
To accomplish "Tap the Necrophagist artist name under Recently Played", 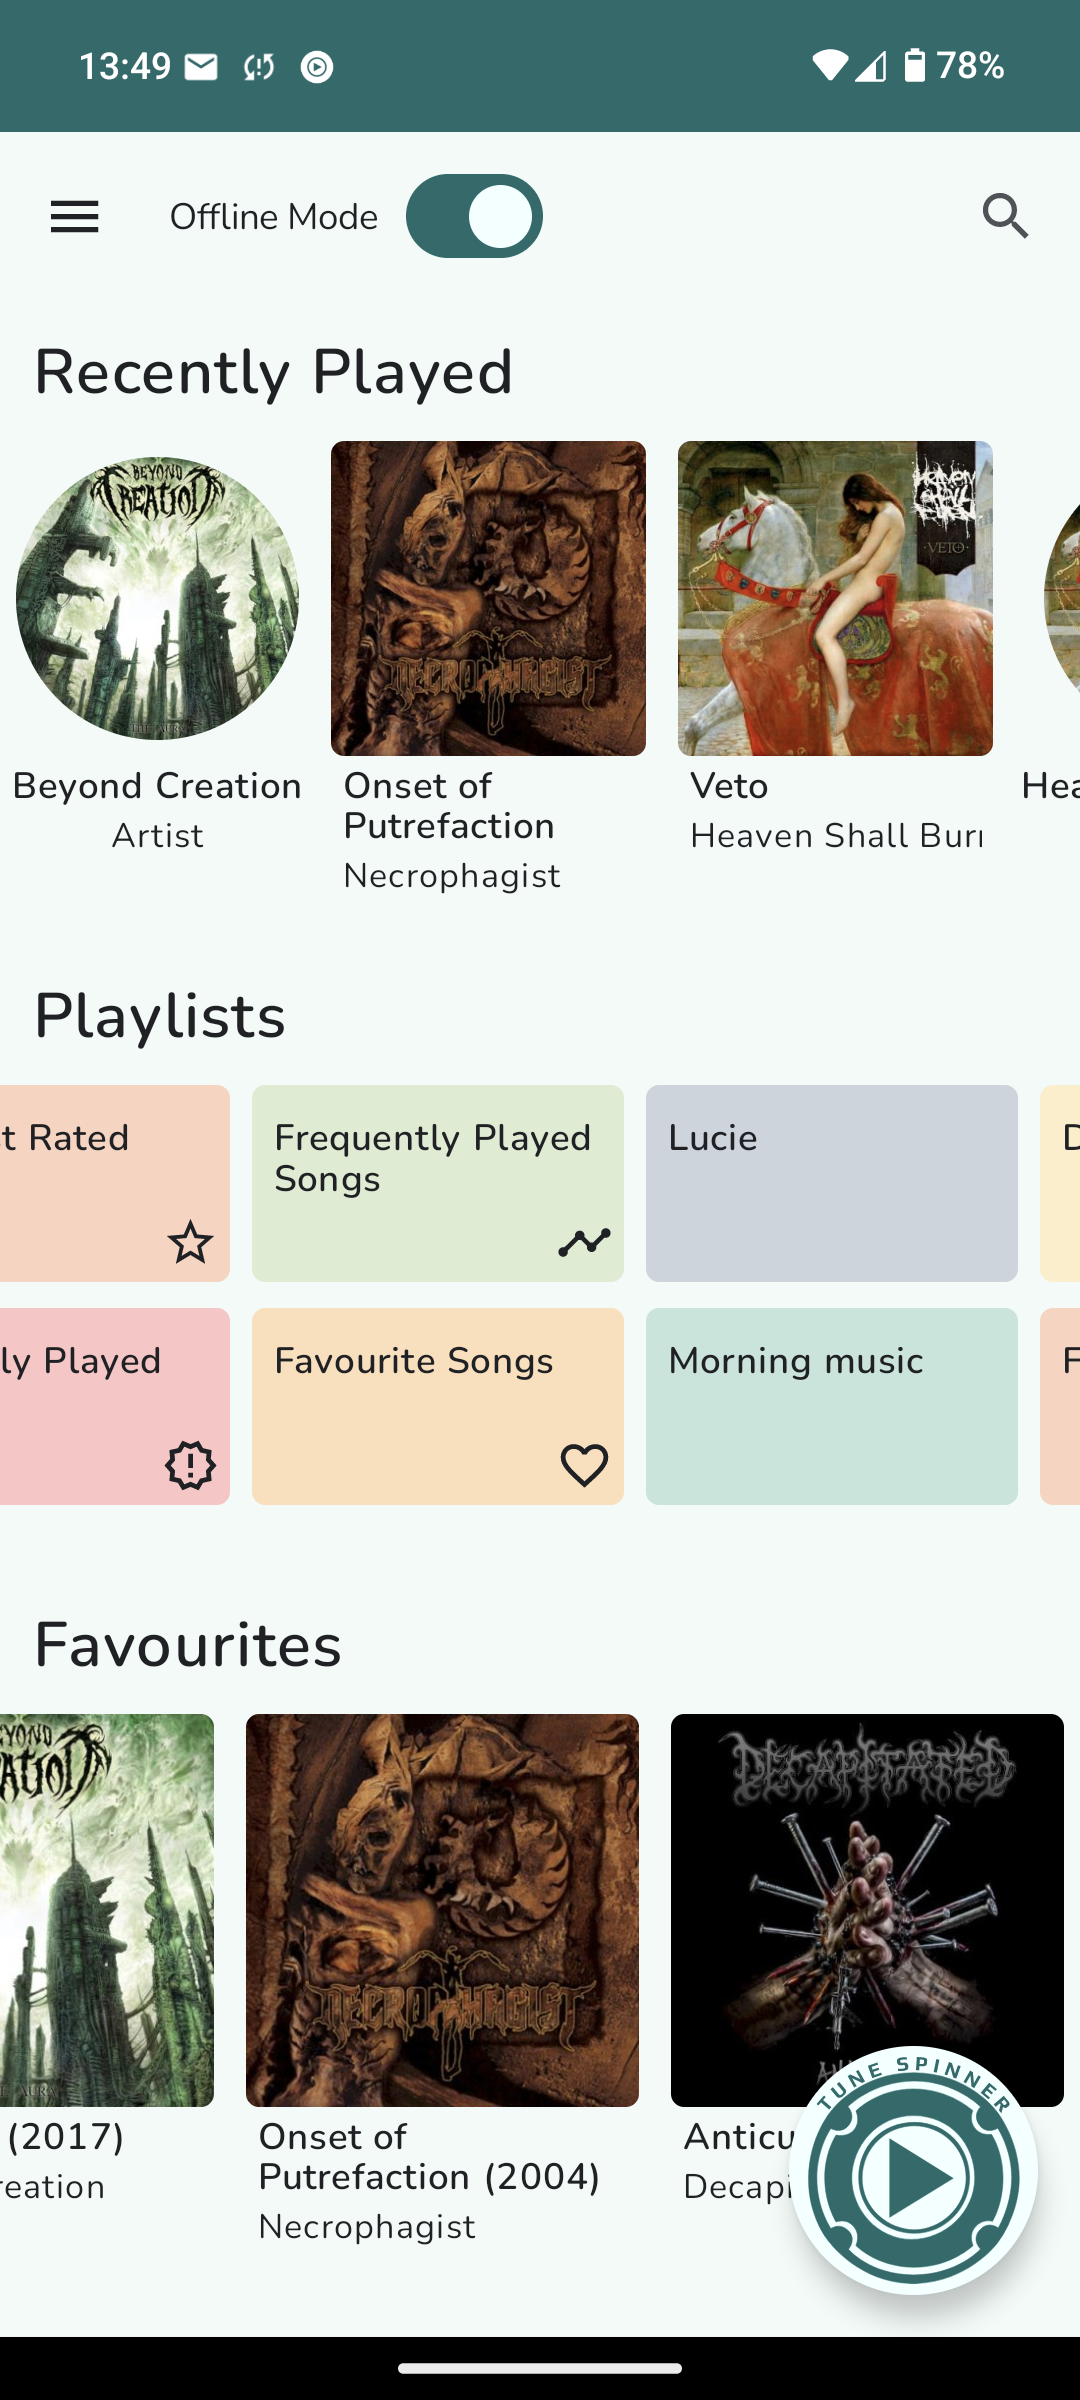I will coord(451,876).
